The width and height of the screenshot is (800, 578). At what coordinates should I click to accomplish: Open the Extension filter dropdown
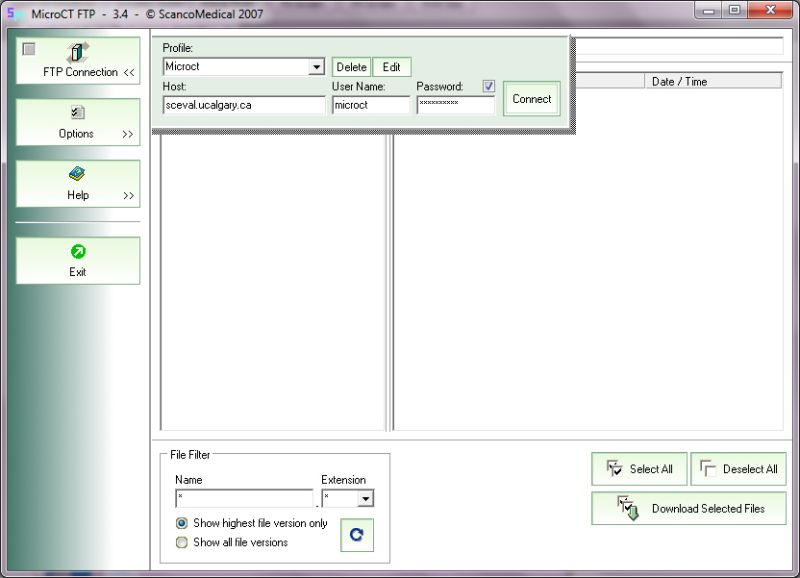click(365, 498)
